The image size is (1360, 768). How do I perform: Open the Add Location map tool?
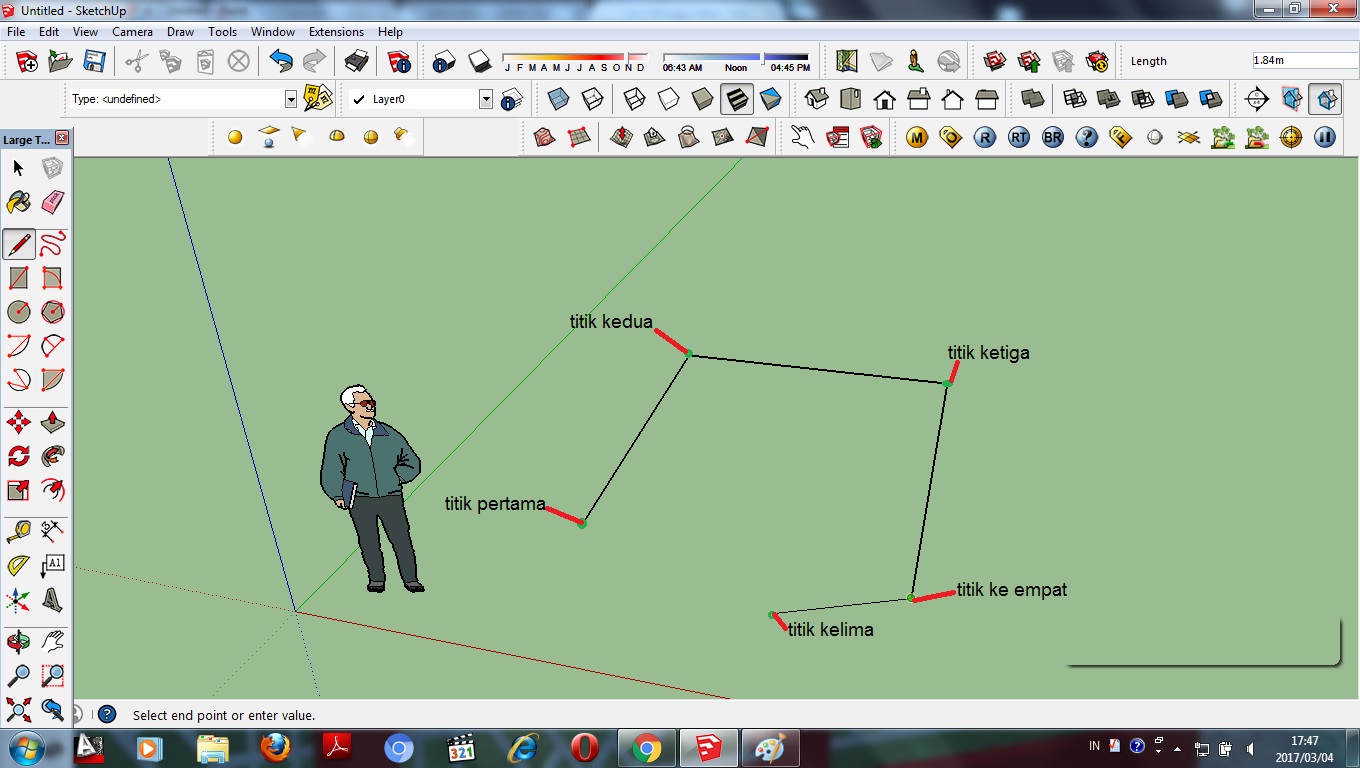[846, 60]
